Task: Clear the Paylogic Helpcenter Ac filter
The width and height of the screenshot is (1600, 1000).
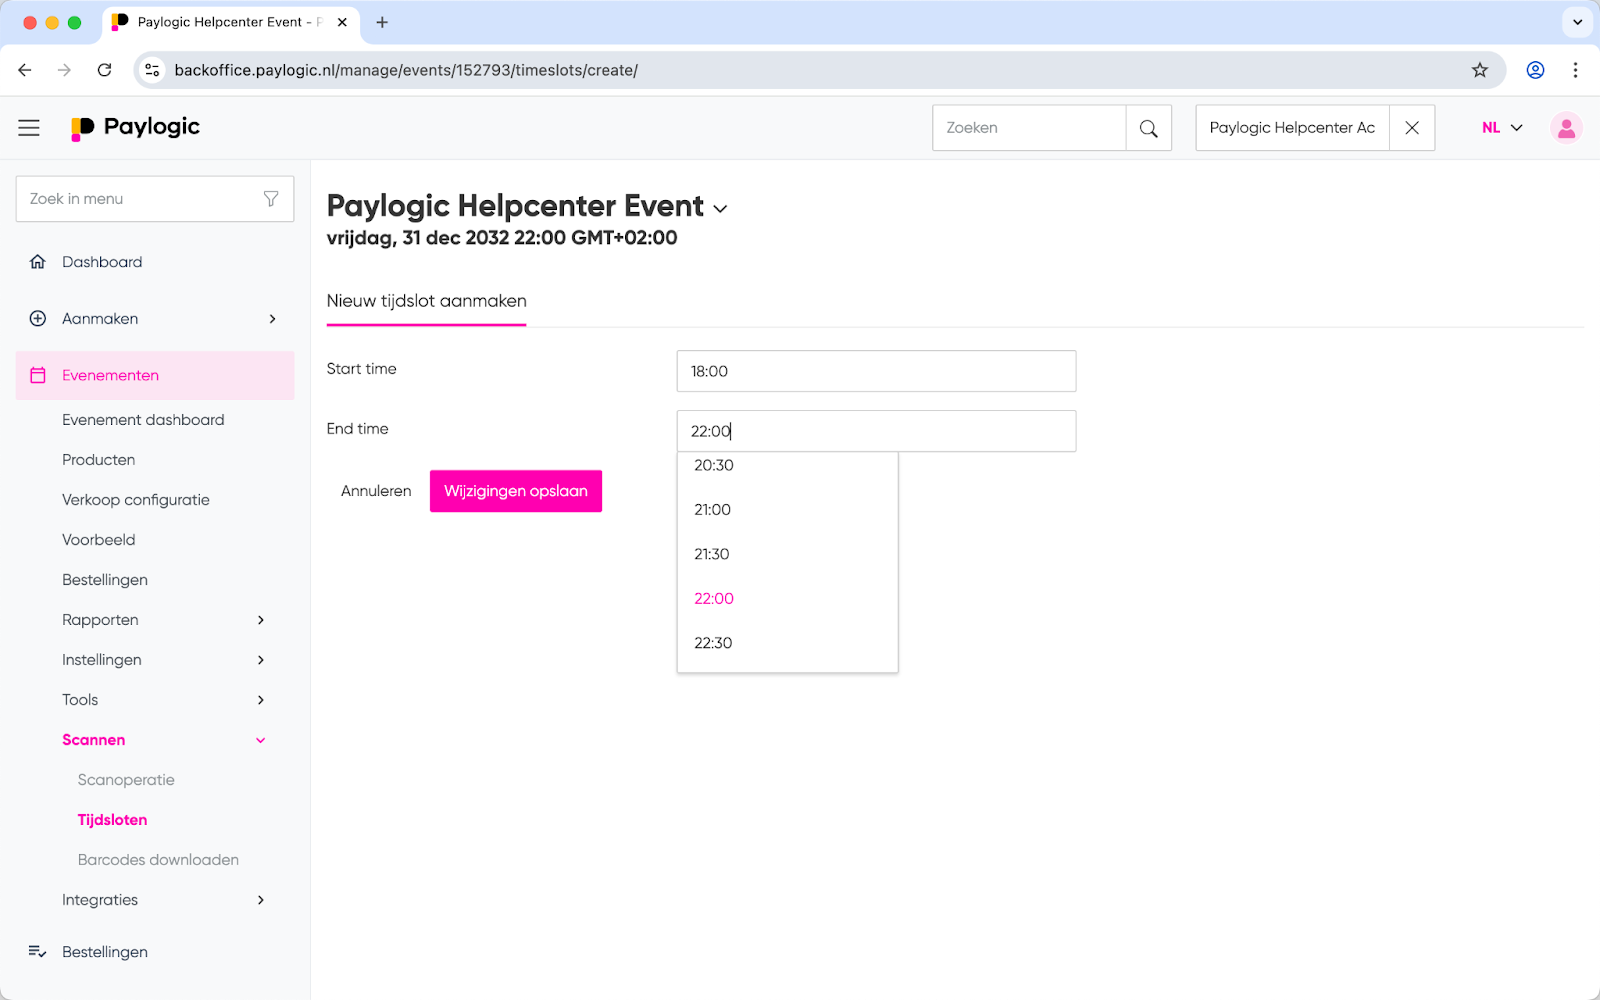Action: click(1412, 128)
